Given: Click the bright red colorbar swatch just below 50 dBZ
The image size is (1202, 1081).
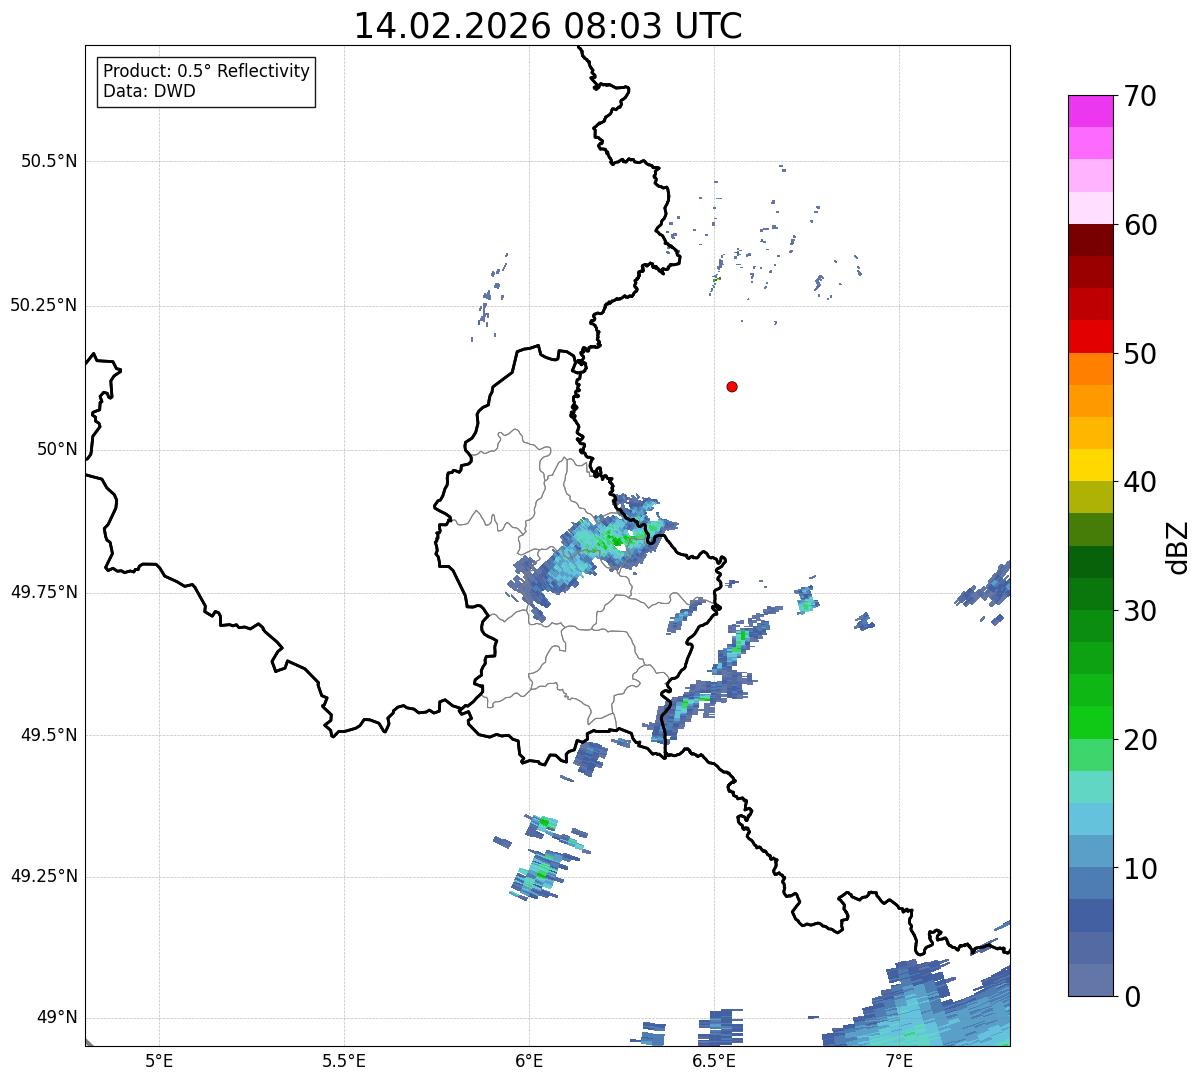Looking at the screenshot, I should [1090, 337].
